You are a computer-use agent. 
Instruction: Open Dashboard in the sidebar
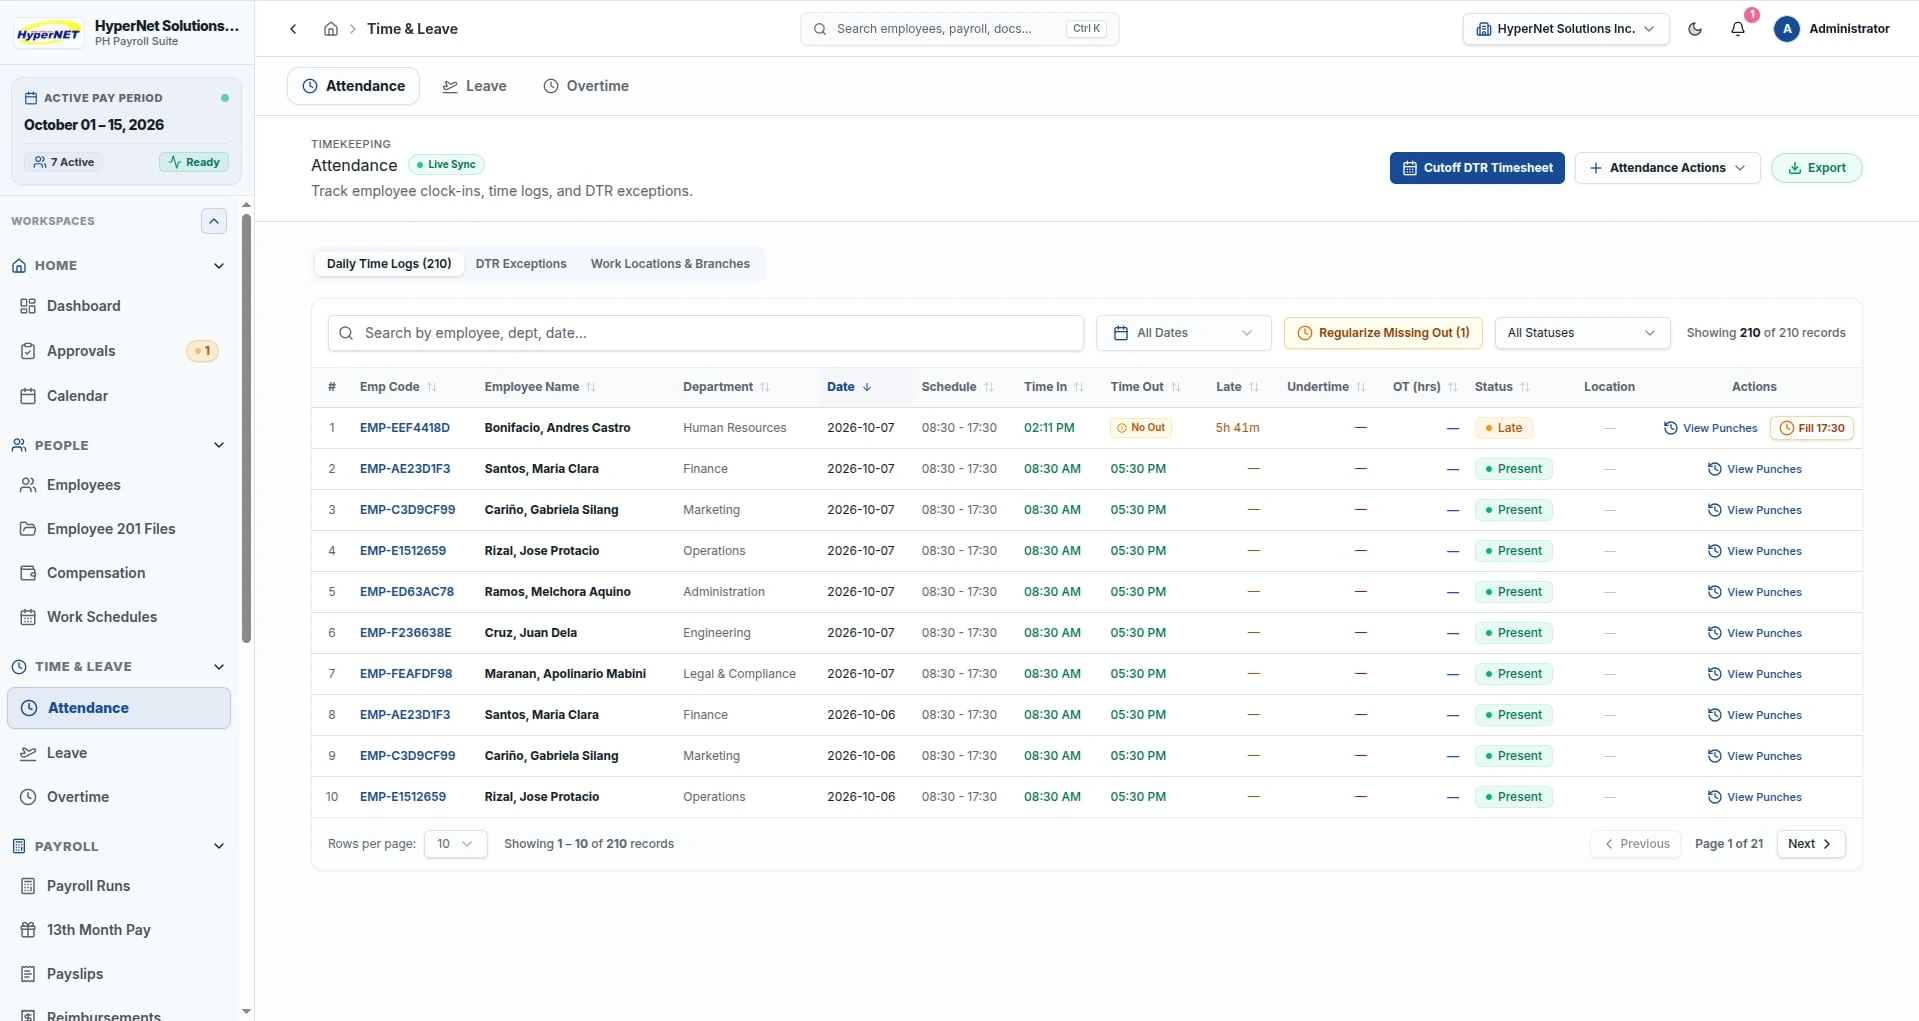point(119,306)
